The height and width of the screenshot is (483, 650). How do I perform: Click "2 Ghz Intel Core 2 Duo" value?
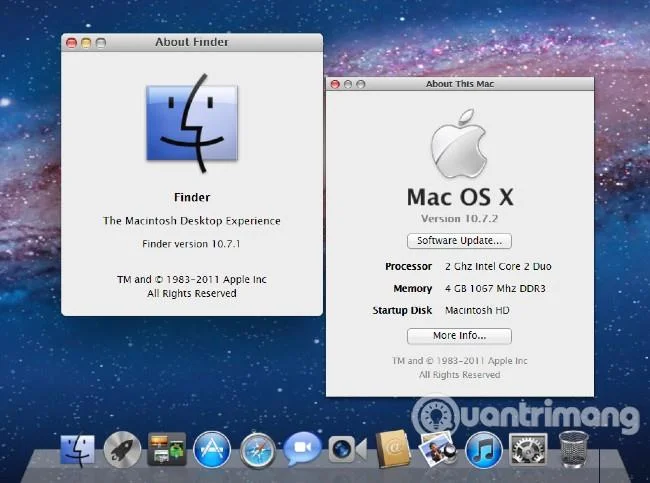(498, 267)
